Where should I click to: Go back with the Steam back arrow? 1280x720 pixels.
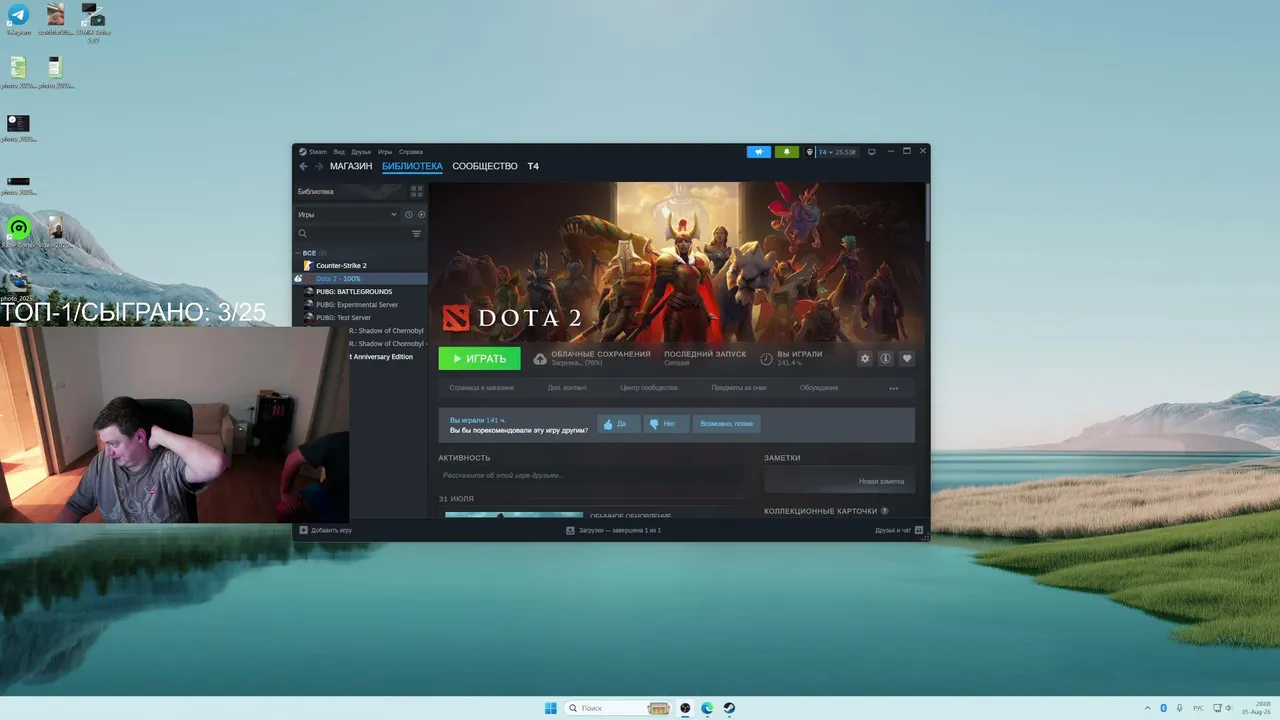click(303, 166)
